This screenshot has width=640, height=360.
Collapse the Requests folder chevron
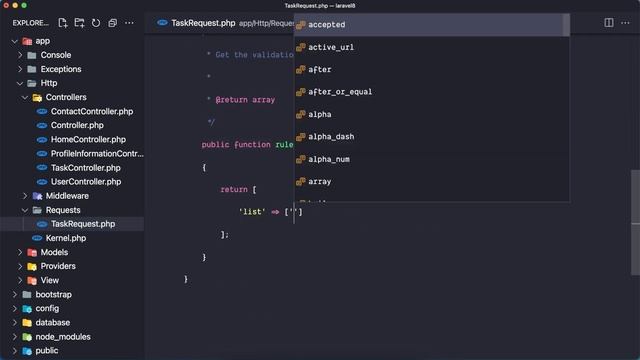coord(25,210)
